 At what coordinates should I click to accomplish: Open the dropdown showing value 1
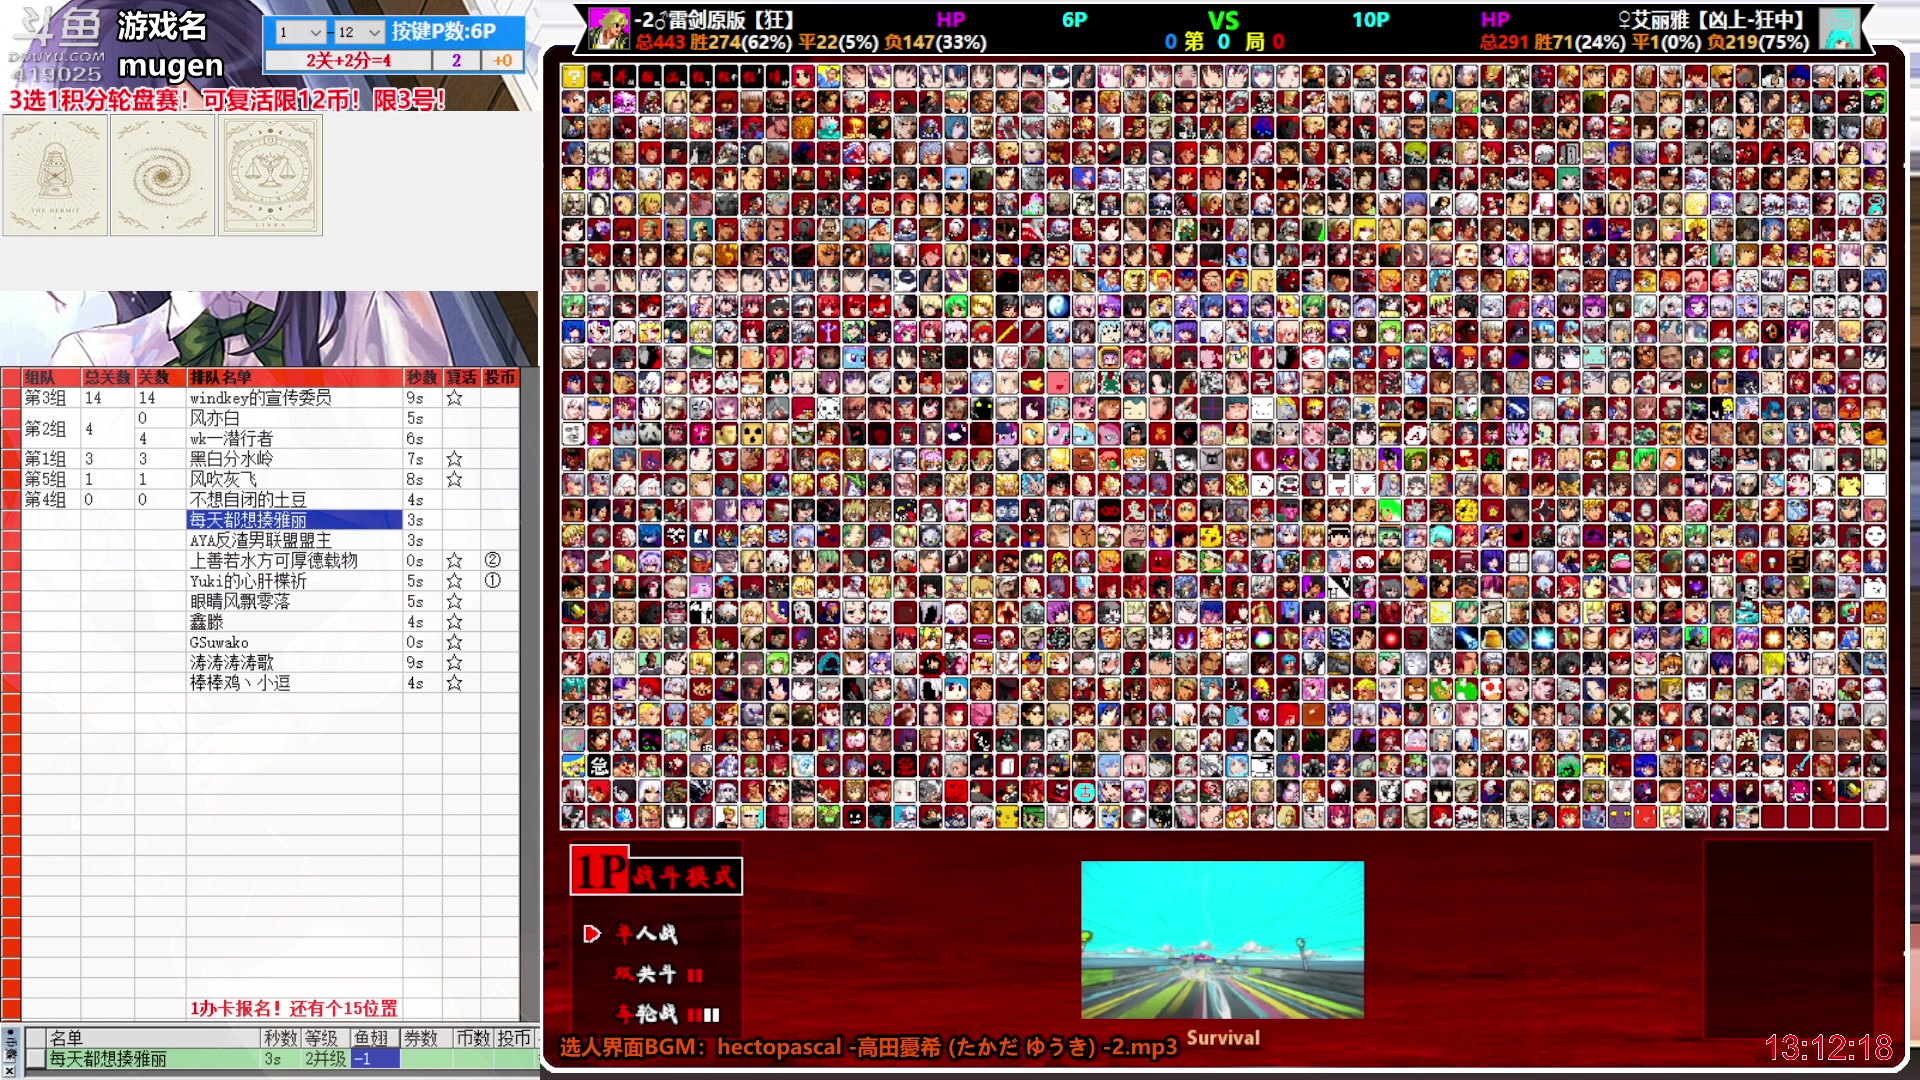pyautogui.click(x=300, y=32)
